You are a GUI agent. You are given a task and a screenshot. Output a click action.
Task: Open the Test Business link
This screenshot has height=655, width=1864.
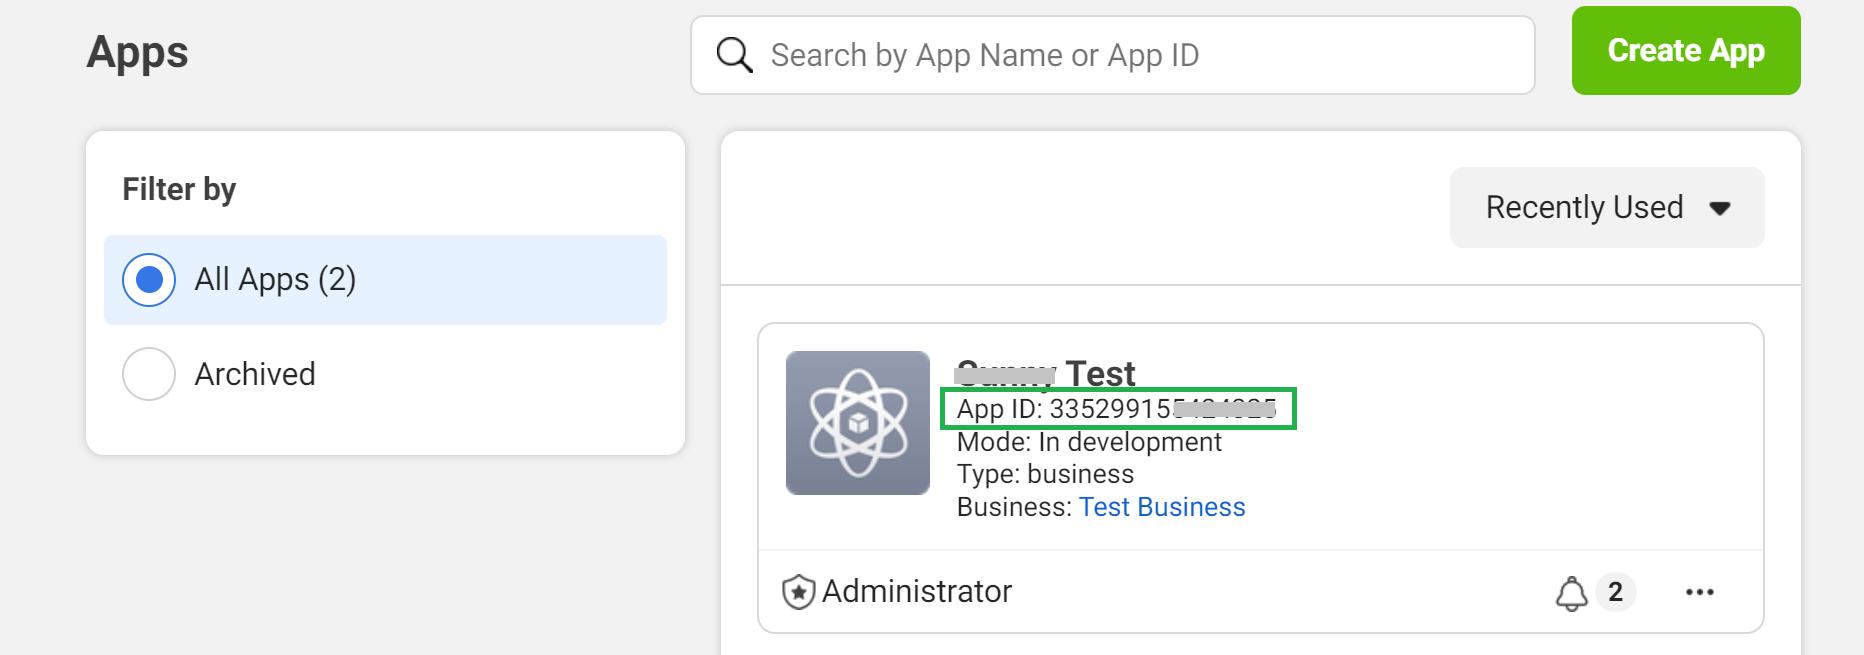pyautogui.click(x=1161, y=507)
